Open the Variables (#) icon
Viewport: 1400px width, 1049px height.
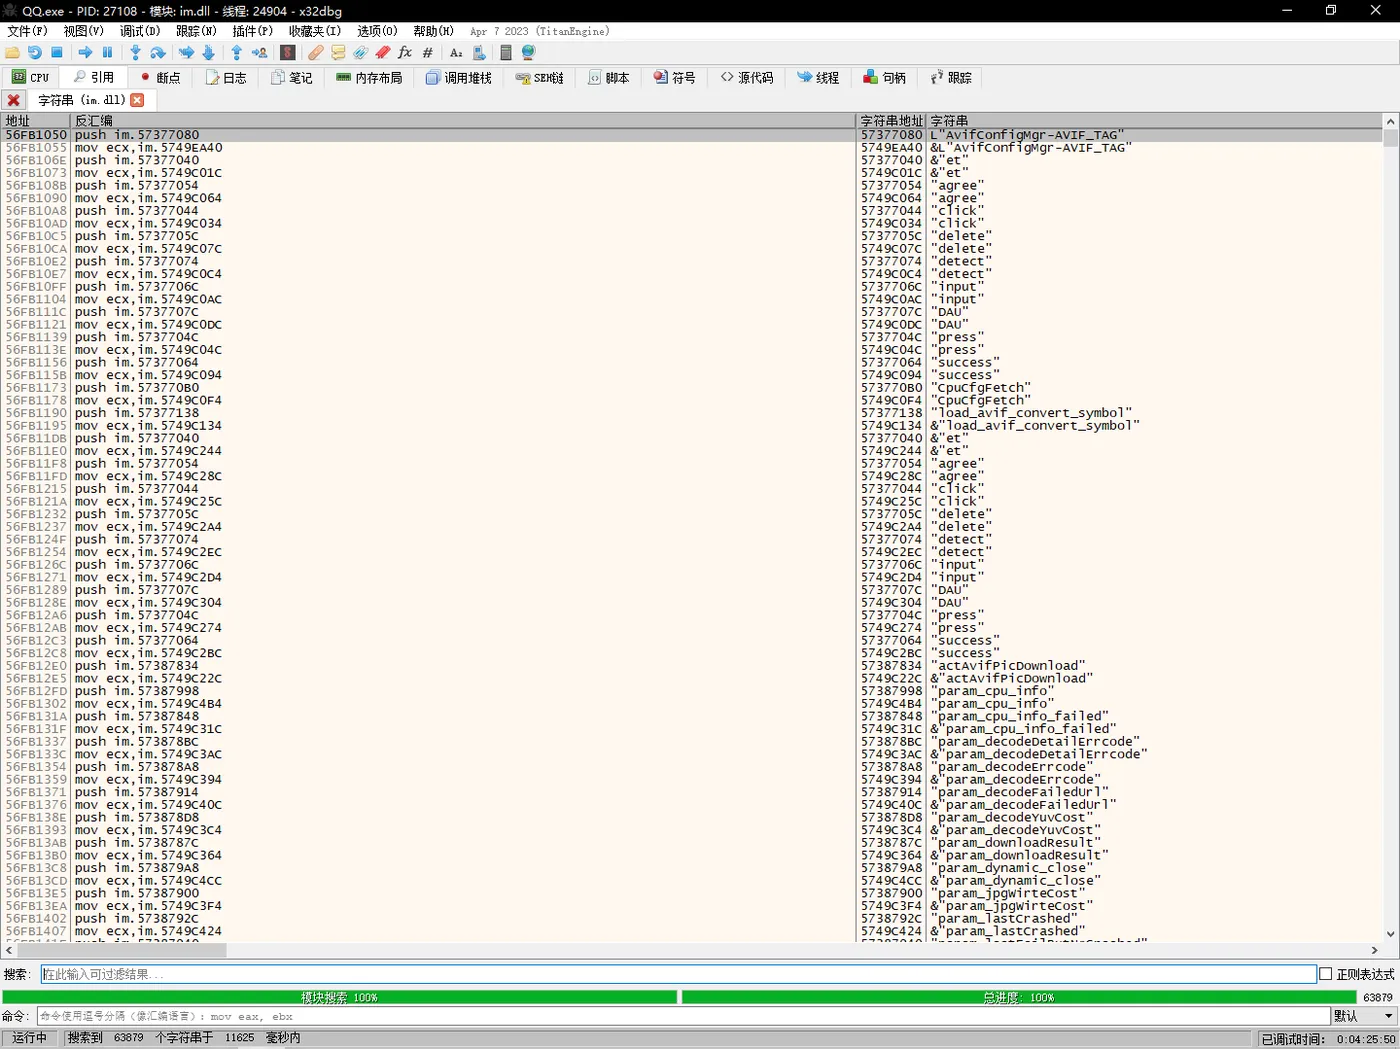point(427,53)
